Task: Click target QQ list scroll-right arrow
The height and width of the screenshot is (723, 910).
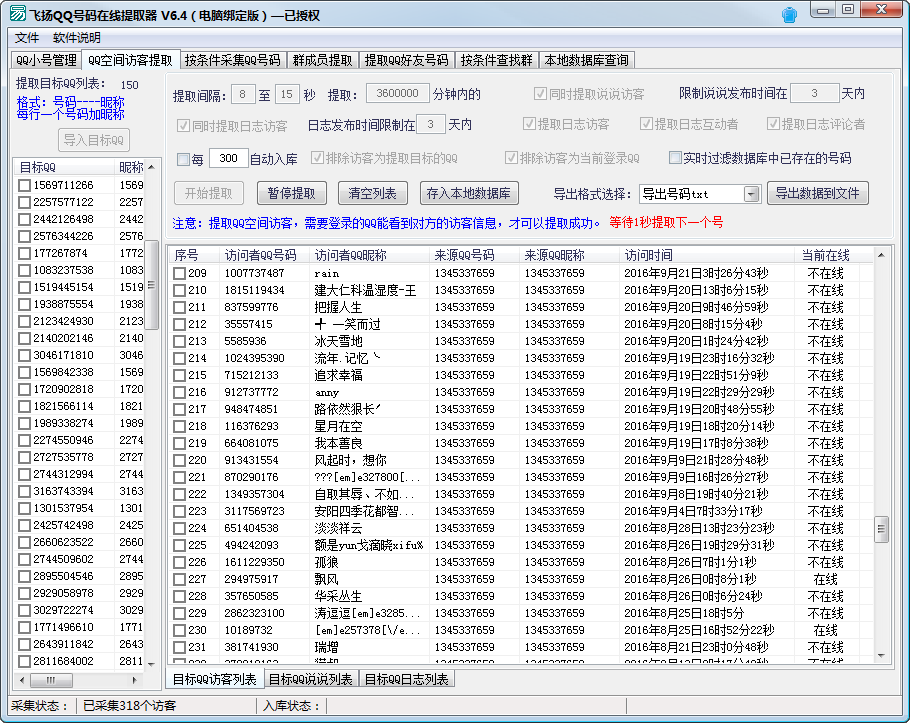Action: 135,680
